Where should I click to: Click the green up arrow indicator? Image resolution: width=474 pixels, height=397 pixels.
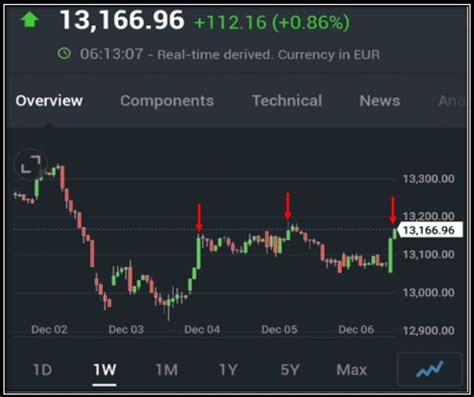30,20
